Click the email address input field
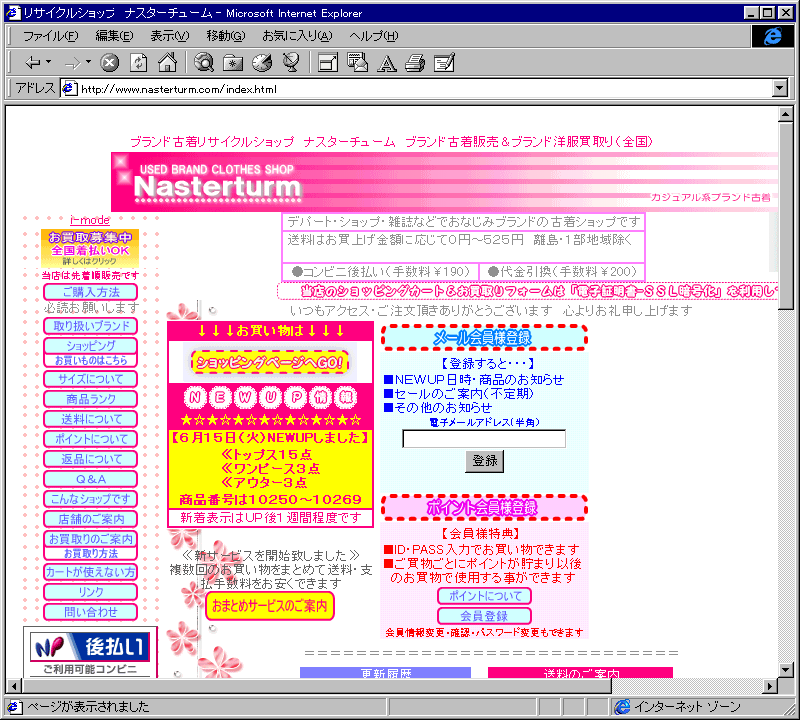This screenshot has width=800, height=720. pyautogui.click(x=484, y=439)
